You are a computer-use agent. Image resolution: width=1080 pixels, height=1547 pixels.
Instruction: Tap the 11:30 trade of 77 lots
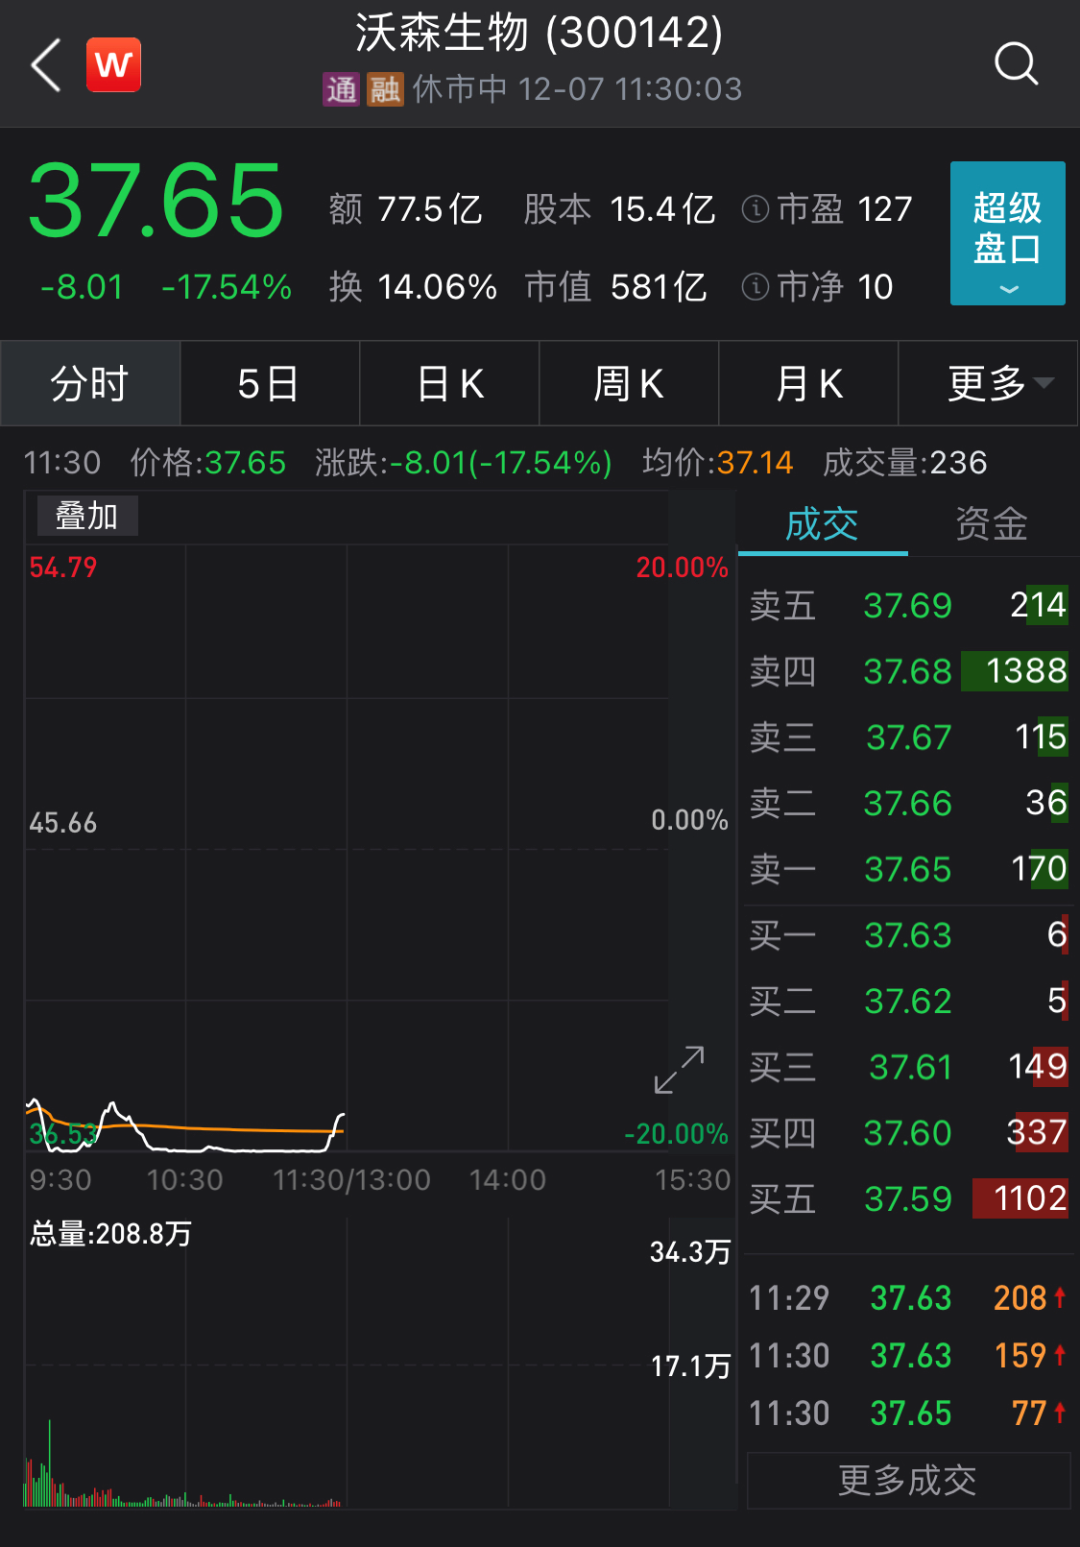point(908,1414)
